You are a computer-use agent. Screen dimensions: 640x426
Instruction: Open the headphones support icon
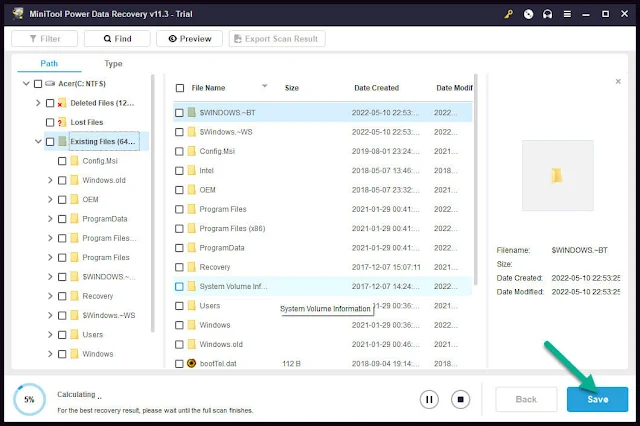coord(547,14)
